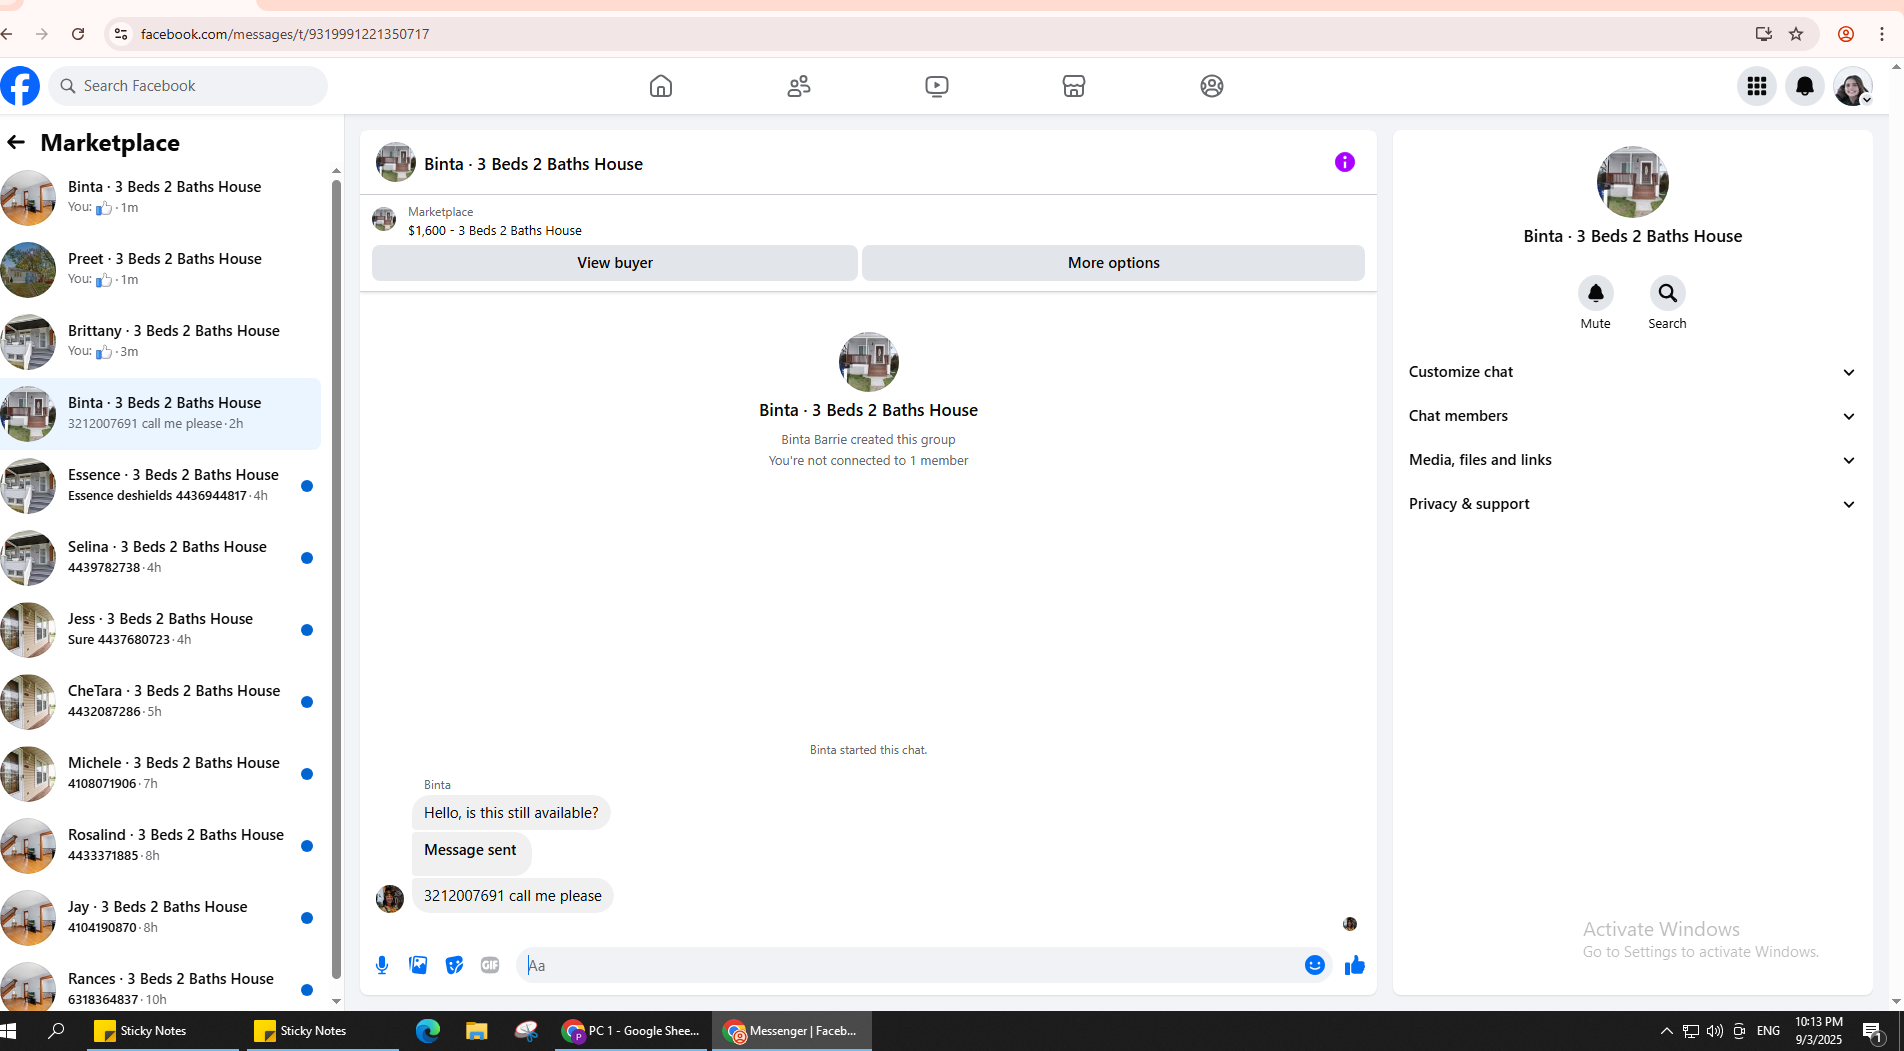
Task: Open Essence deshields conversation
Action: tap(160, 485)
